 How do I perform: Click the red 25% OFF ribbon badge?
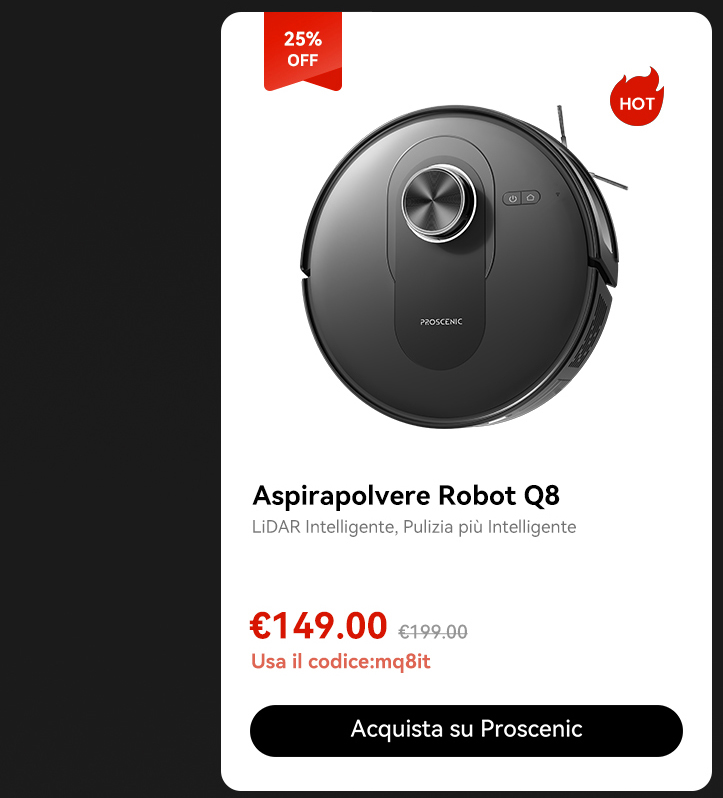tap(303, 51)
